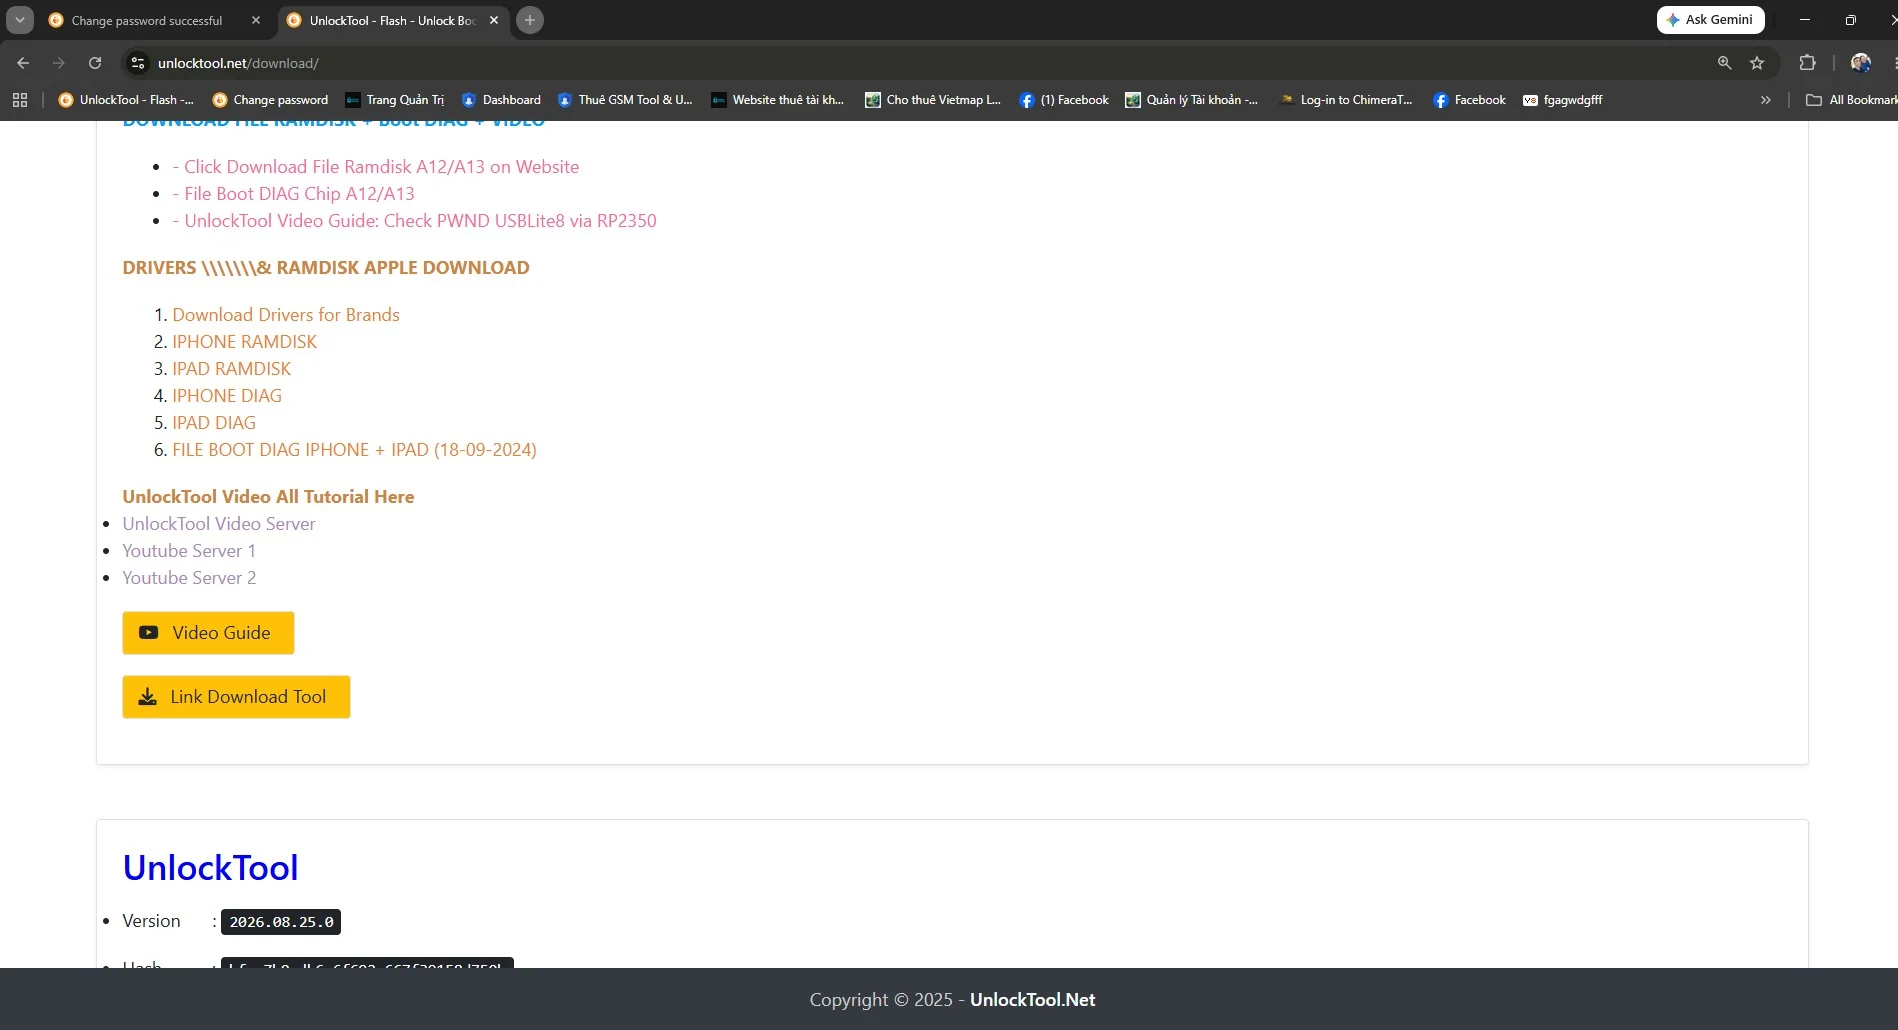Open the apps grid icon in the bookmarks bar
Image resolution: width=1898 pixels, height=1030 pixels.
(20, 100)
